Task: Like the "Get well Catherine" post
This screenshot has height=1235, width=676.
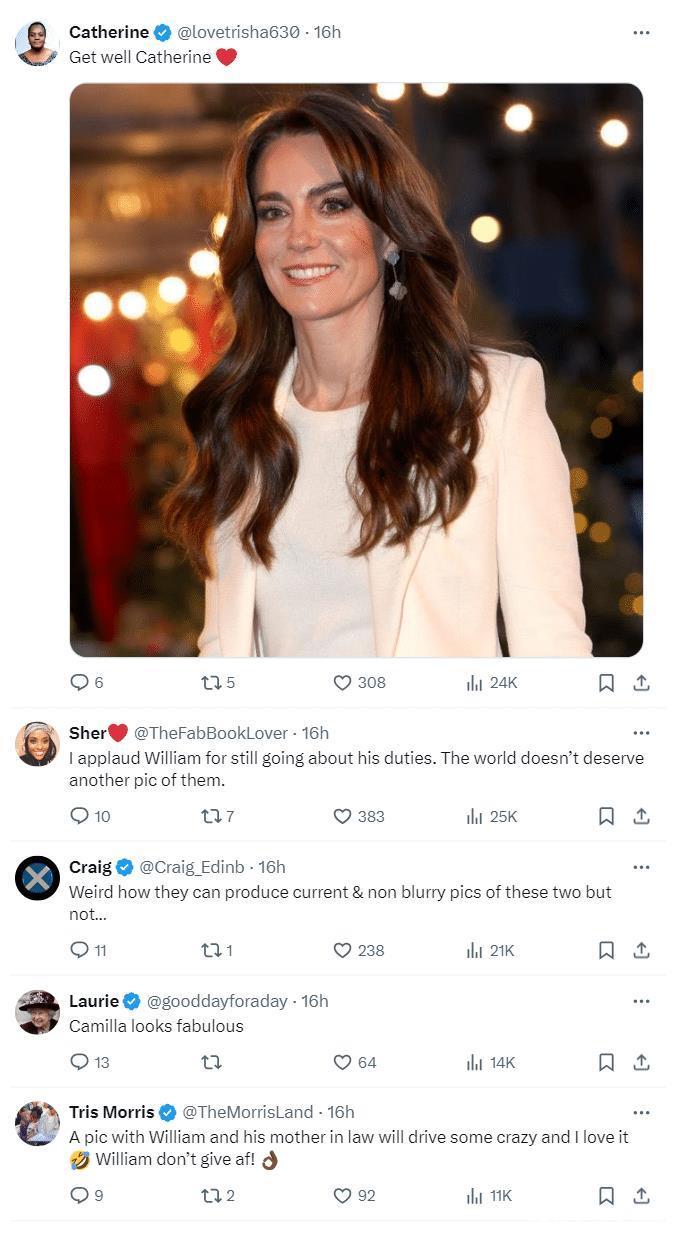Action: 343,683
